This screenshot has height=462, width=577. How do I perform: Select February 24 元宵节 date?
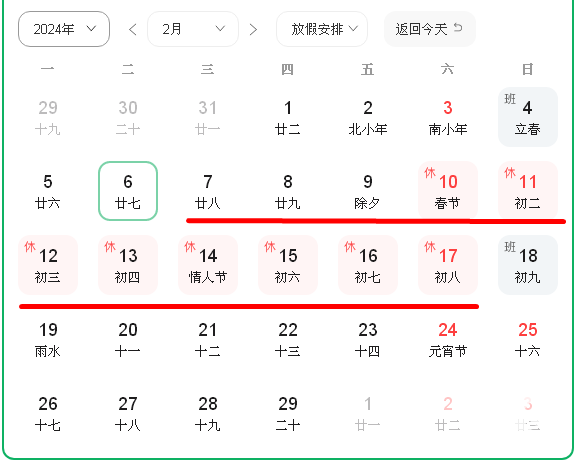tap(448, 339)
